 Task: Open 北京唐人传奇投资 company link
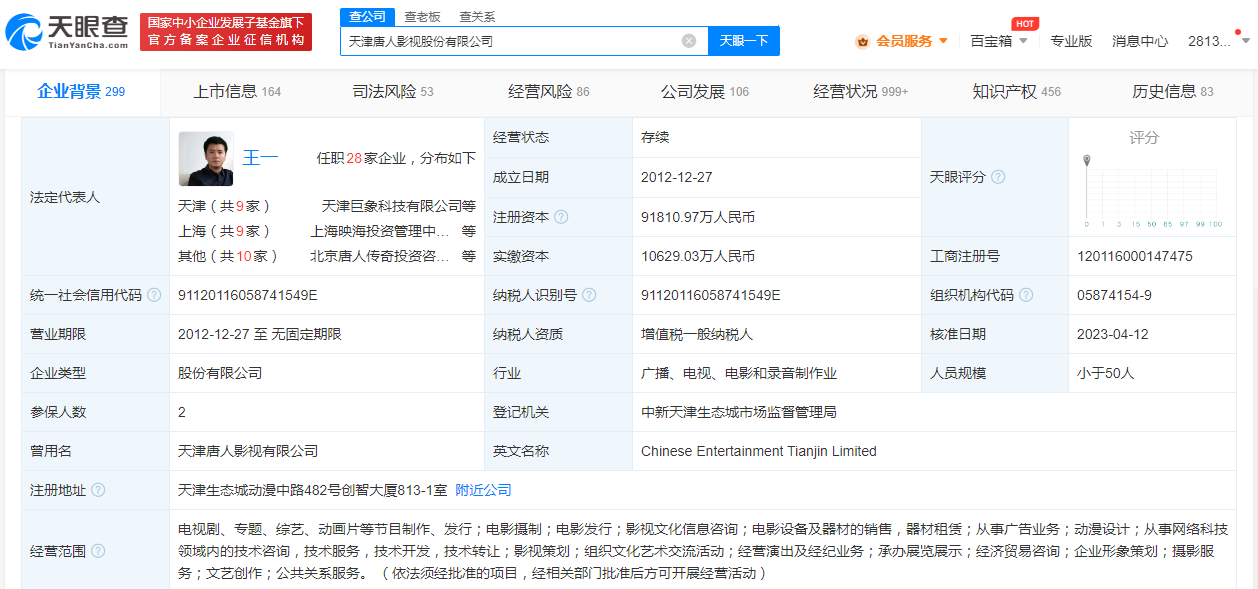tap(380, 256)
